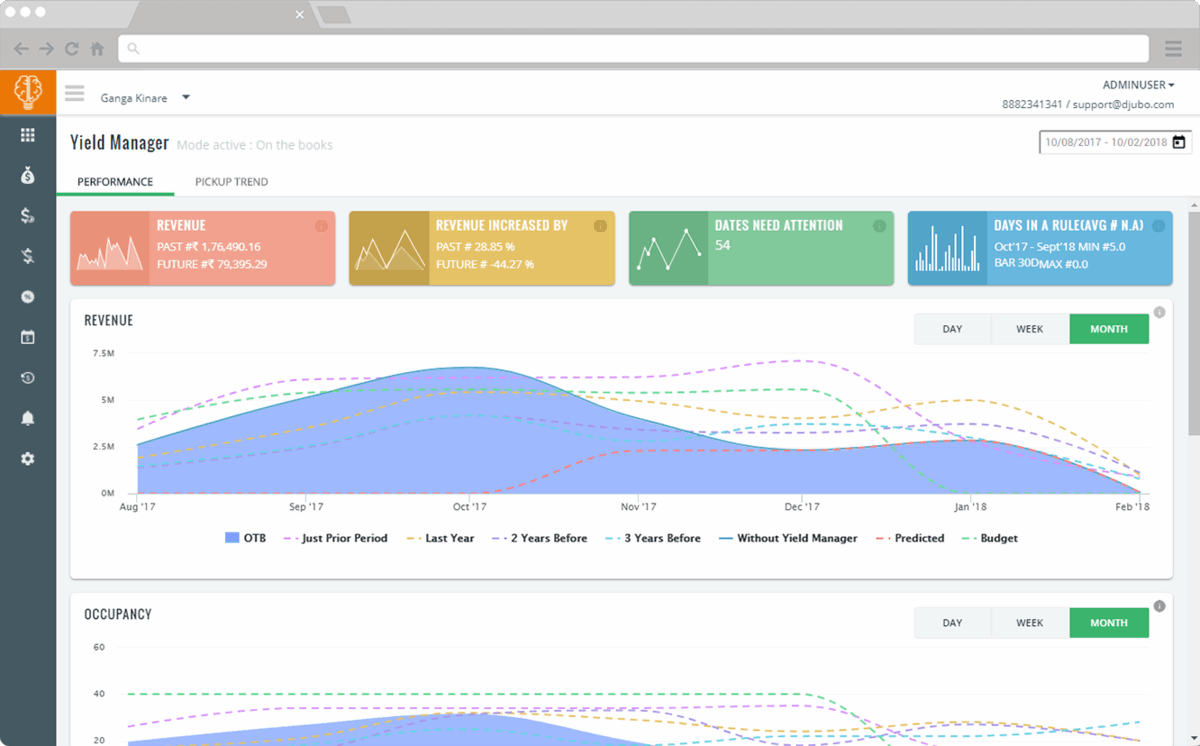Open the ADMINUSER account dropdown

click(x=1138, y=85)
